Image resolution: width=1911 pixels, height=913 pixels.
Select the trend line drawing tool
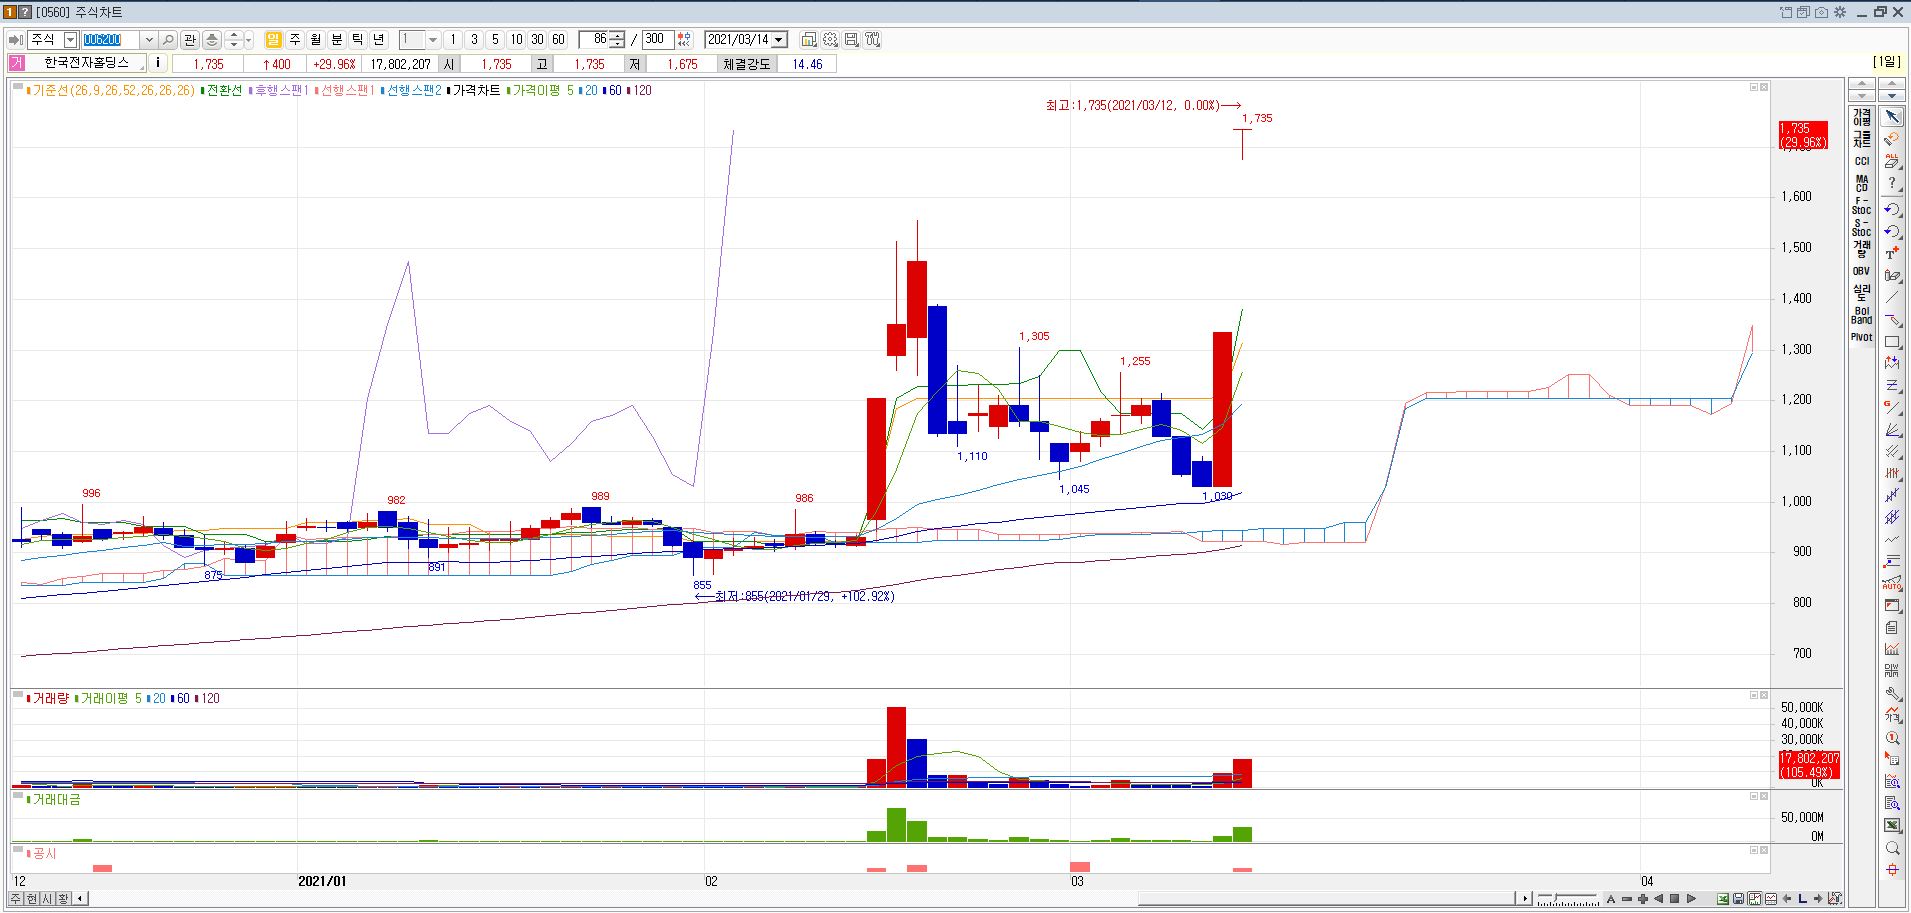point(1892,297)
